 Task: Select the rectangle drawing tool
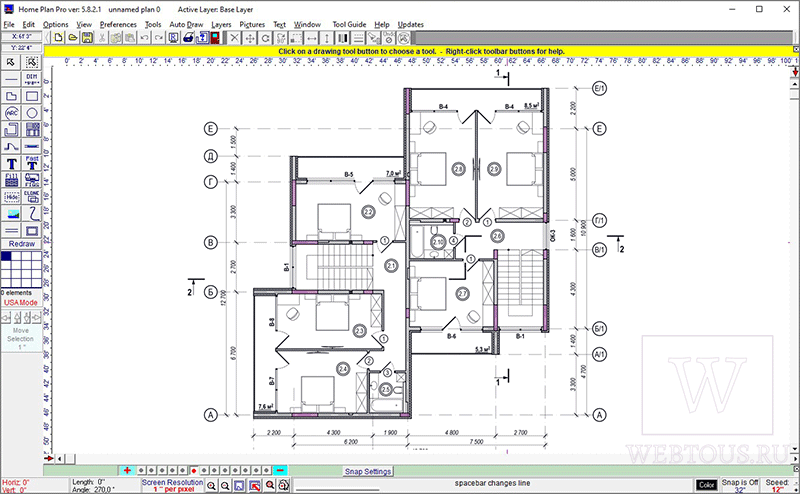(32, 96)
